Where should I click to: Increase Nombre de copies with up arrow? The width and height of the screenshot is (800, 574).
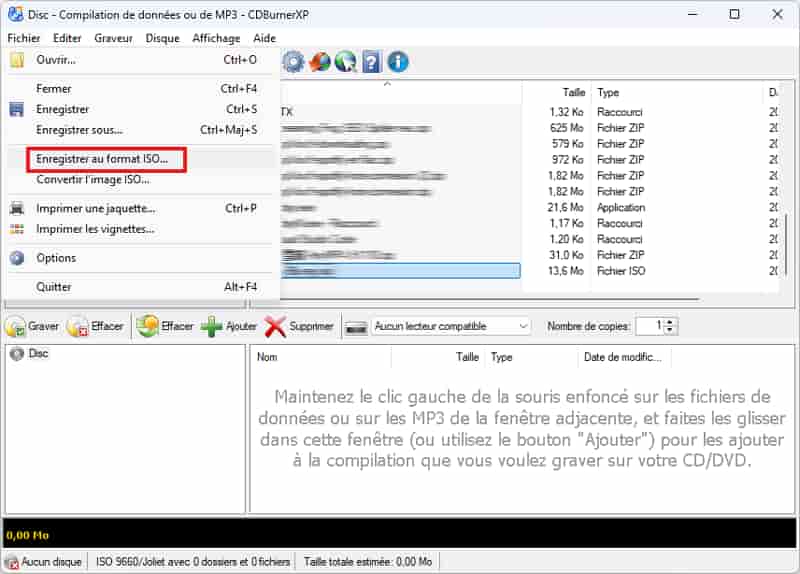click(670, 322)
